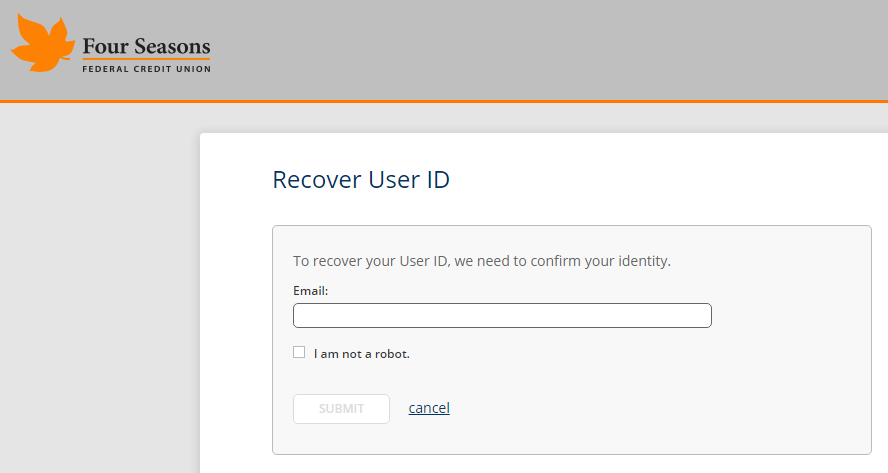
Task: Follow the cancel link
Action: tap(429, 408)
